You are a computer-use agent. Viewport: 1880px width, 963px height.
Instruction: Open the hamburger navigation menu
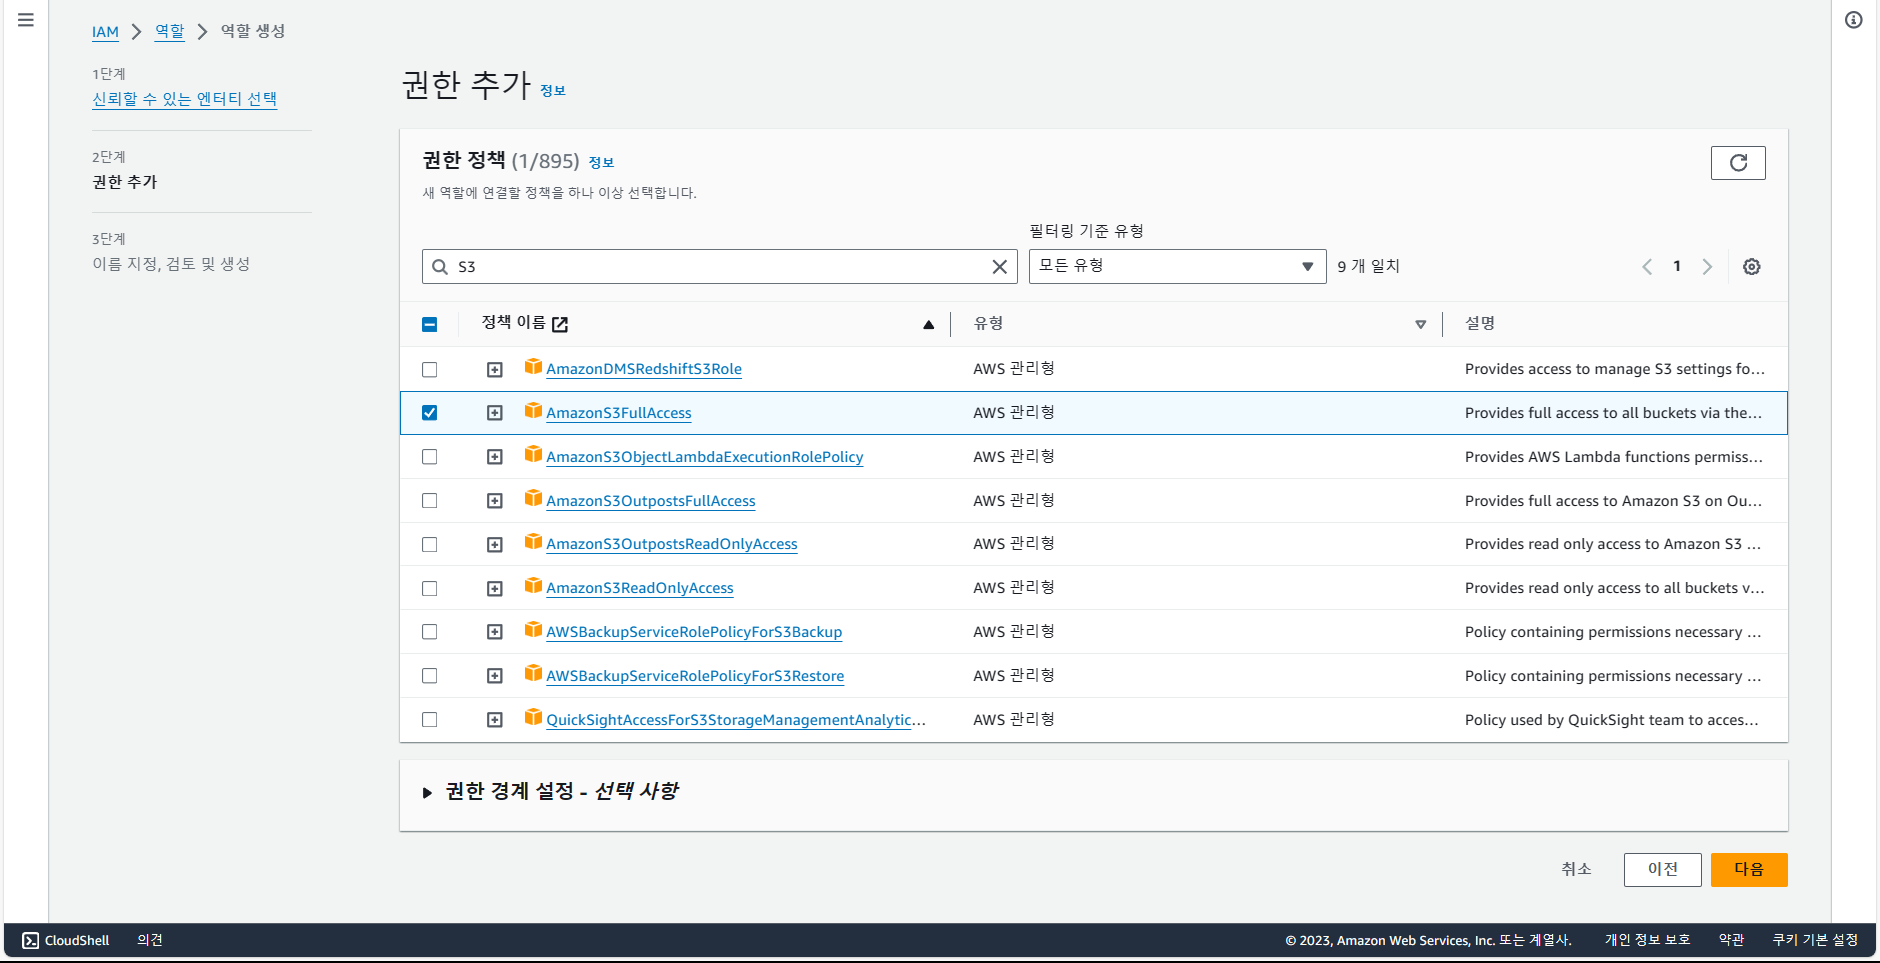click(x=26, y=20)
